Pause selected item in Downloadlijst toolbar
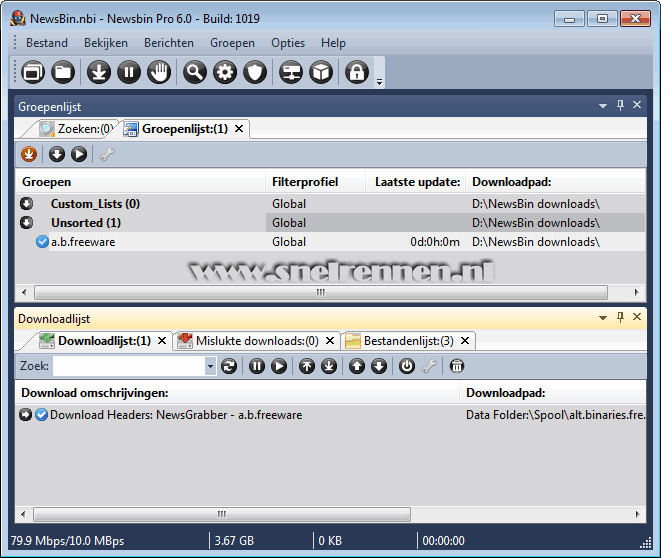Image resolution: width=661 pixels, height=558 pixels. click(257, 366)
